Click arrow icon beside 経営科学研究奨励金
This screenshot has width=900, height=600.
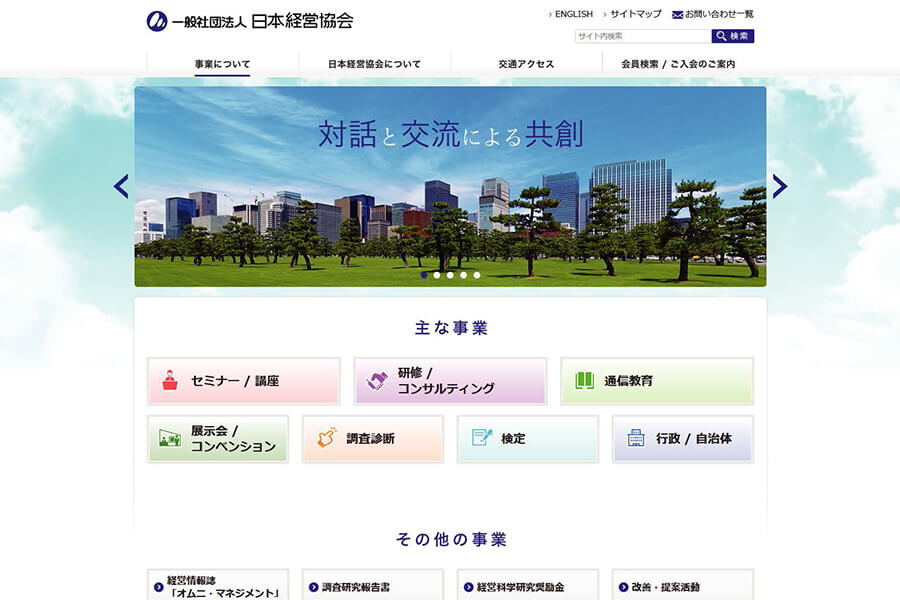468,587
